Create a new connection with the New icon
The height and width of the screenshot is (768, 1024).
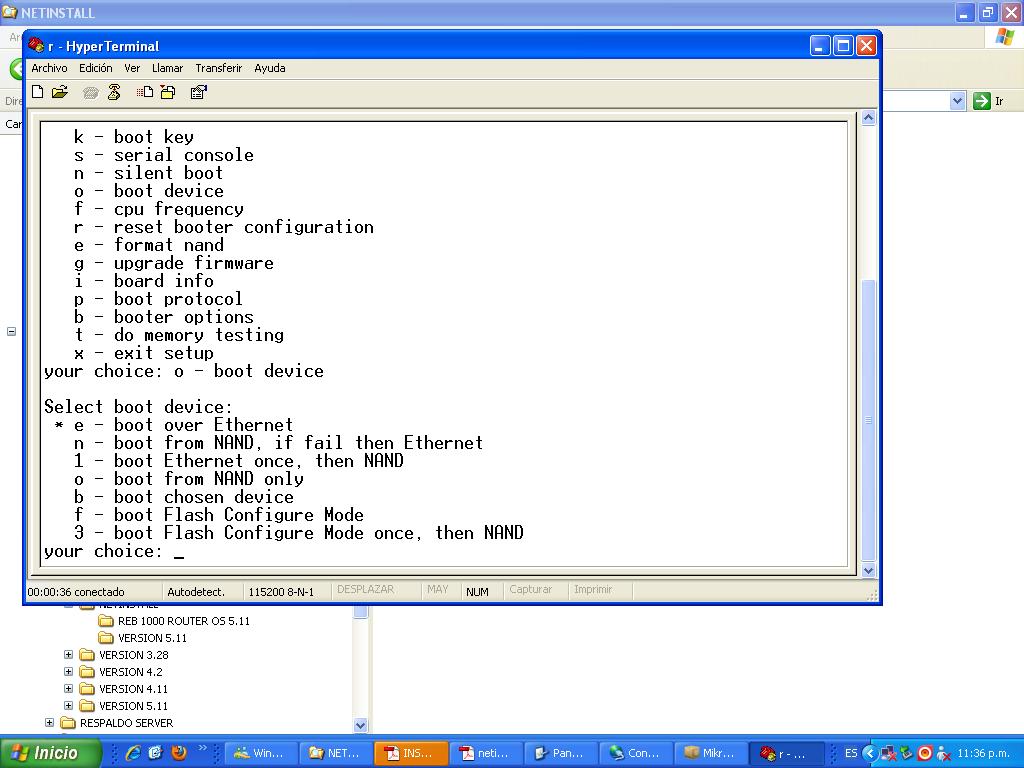[x=37, y=91]
